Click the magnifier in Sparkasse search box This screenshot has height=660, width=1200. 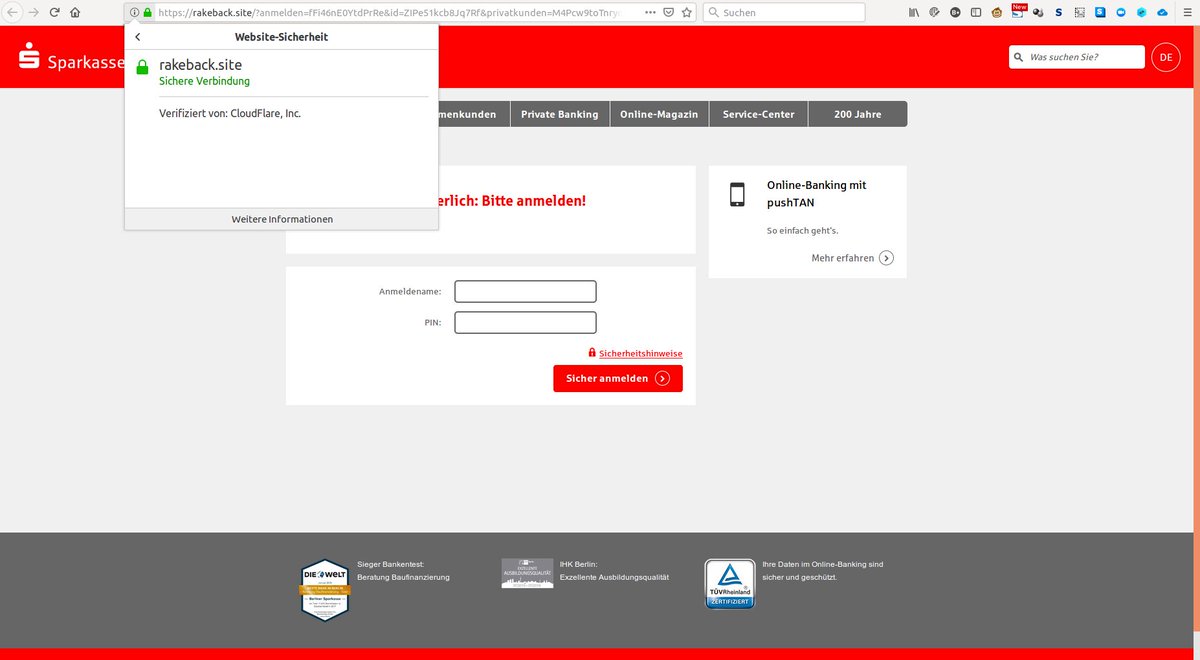tap(1019, 57)
